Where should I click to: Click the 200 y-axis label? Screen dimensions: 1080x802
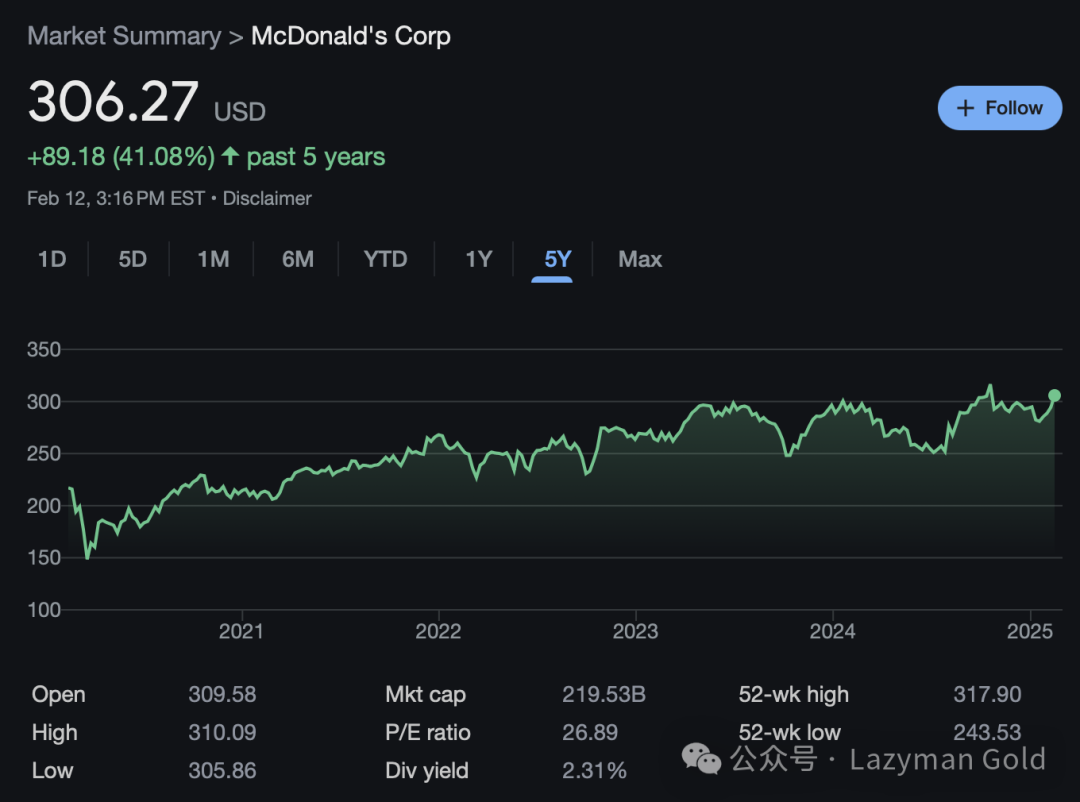click(x=44, y=506)
